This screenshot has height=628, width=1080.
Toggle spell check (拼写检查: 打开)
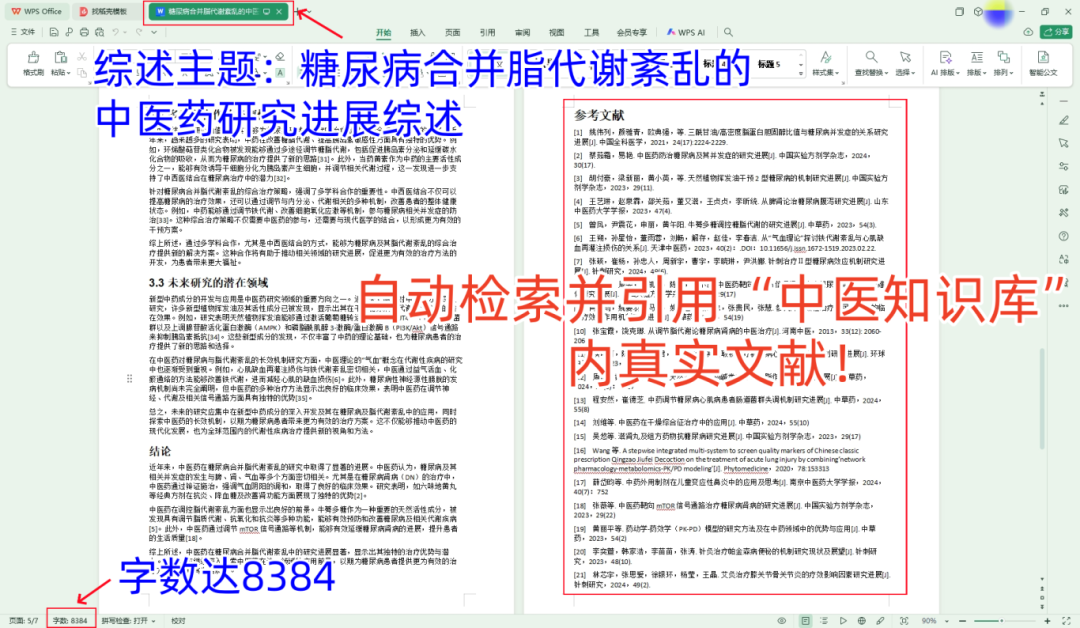pos(128,621)
